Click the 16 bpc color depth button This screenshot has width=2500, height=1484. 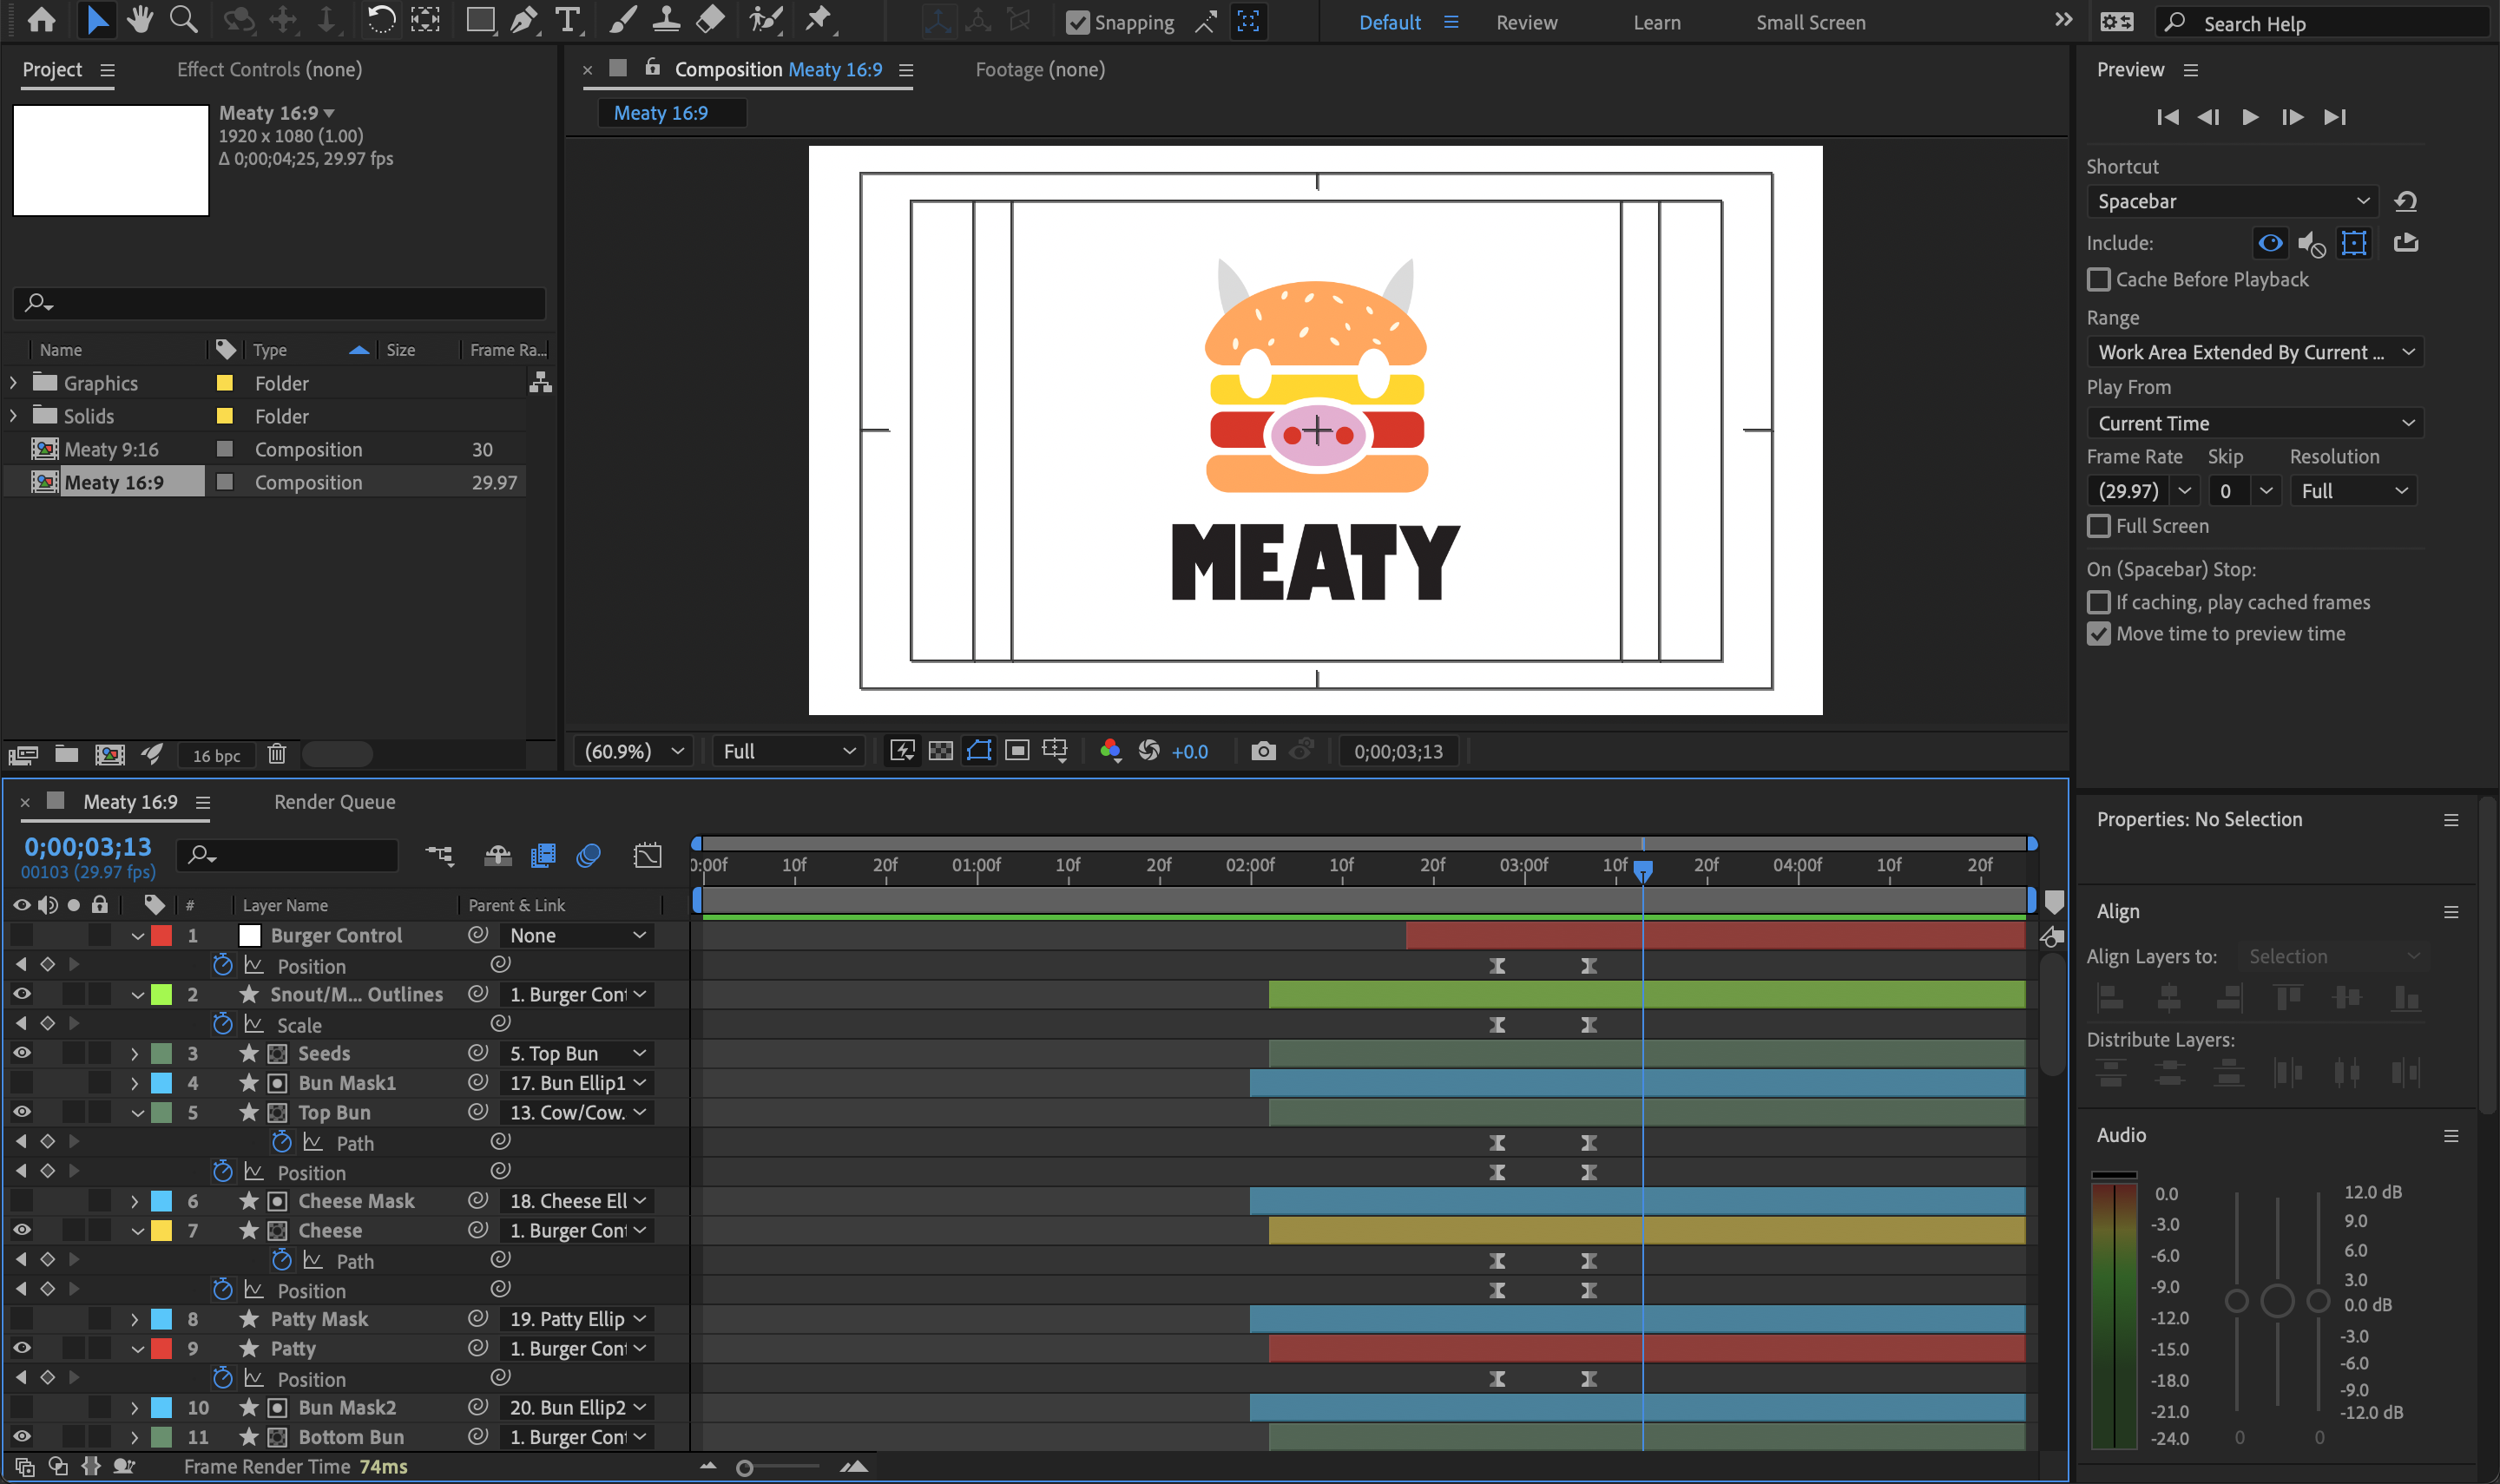[x=216, y=755]
